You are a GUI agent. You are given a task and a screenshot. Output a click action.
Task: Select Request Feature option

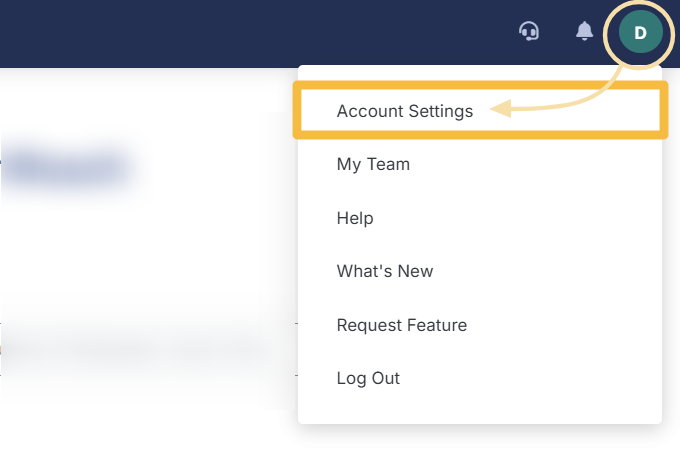(402, 325)
